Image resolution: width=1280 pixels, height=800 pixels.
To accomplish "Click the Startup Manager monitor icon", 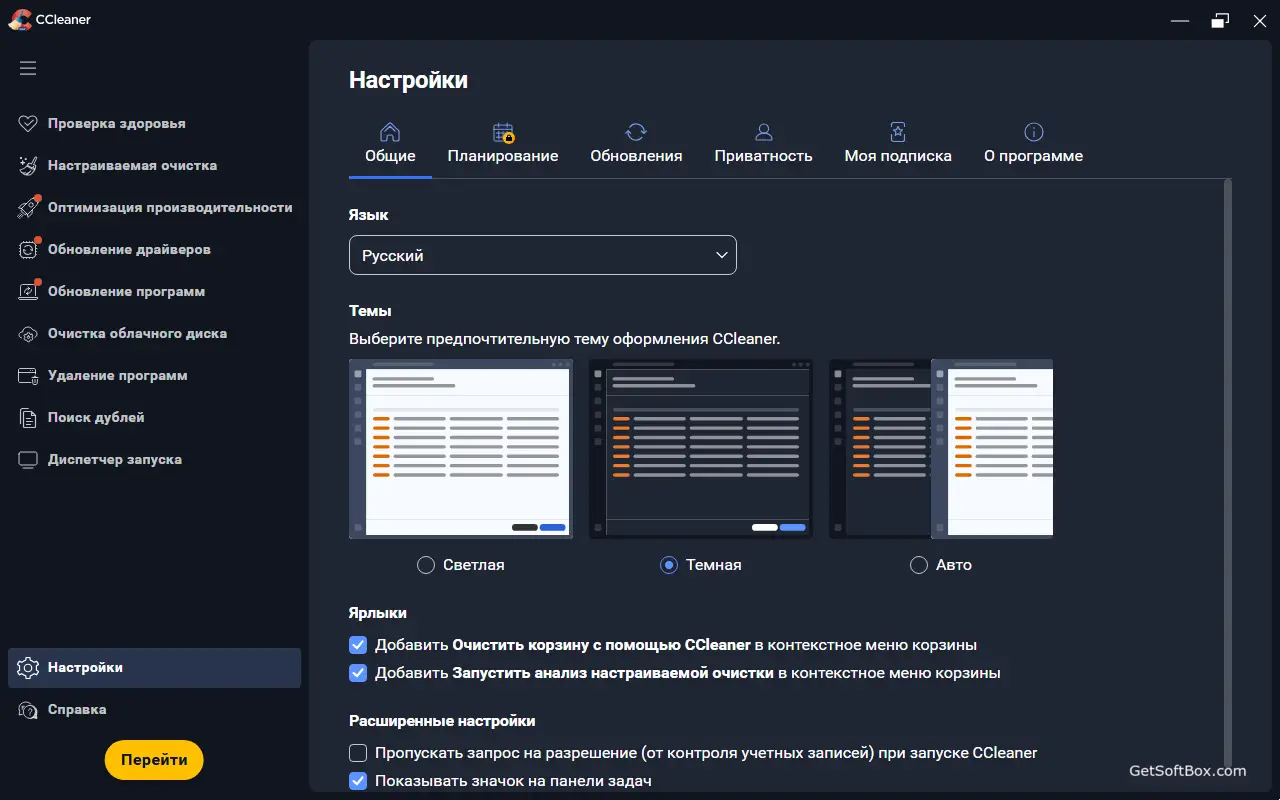I will point(28,460).
